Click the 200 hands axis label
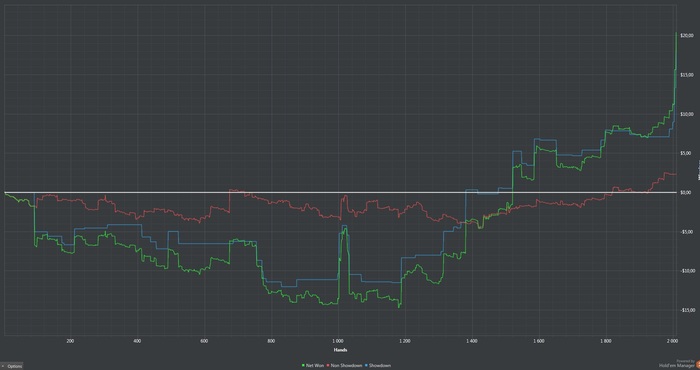Viewport: 700px width, 370px height. click(70, 341)
